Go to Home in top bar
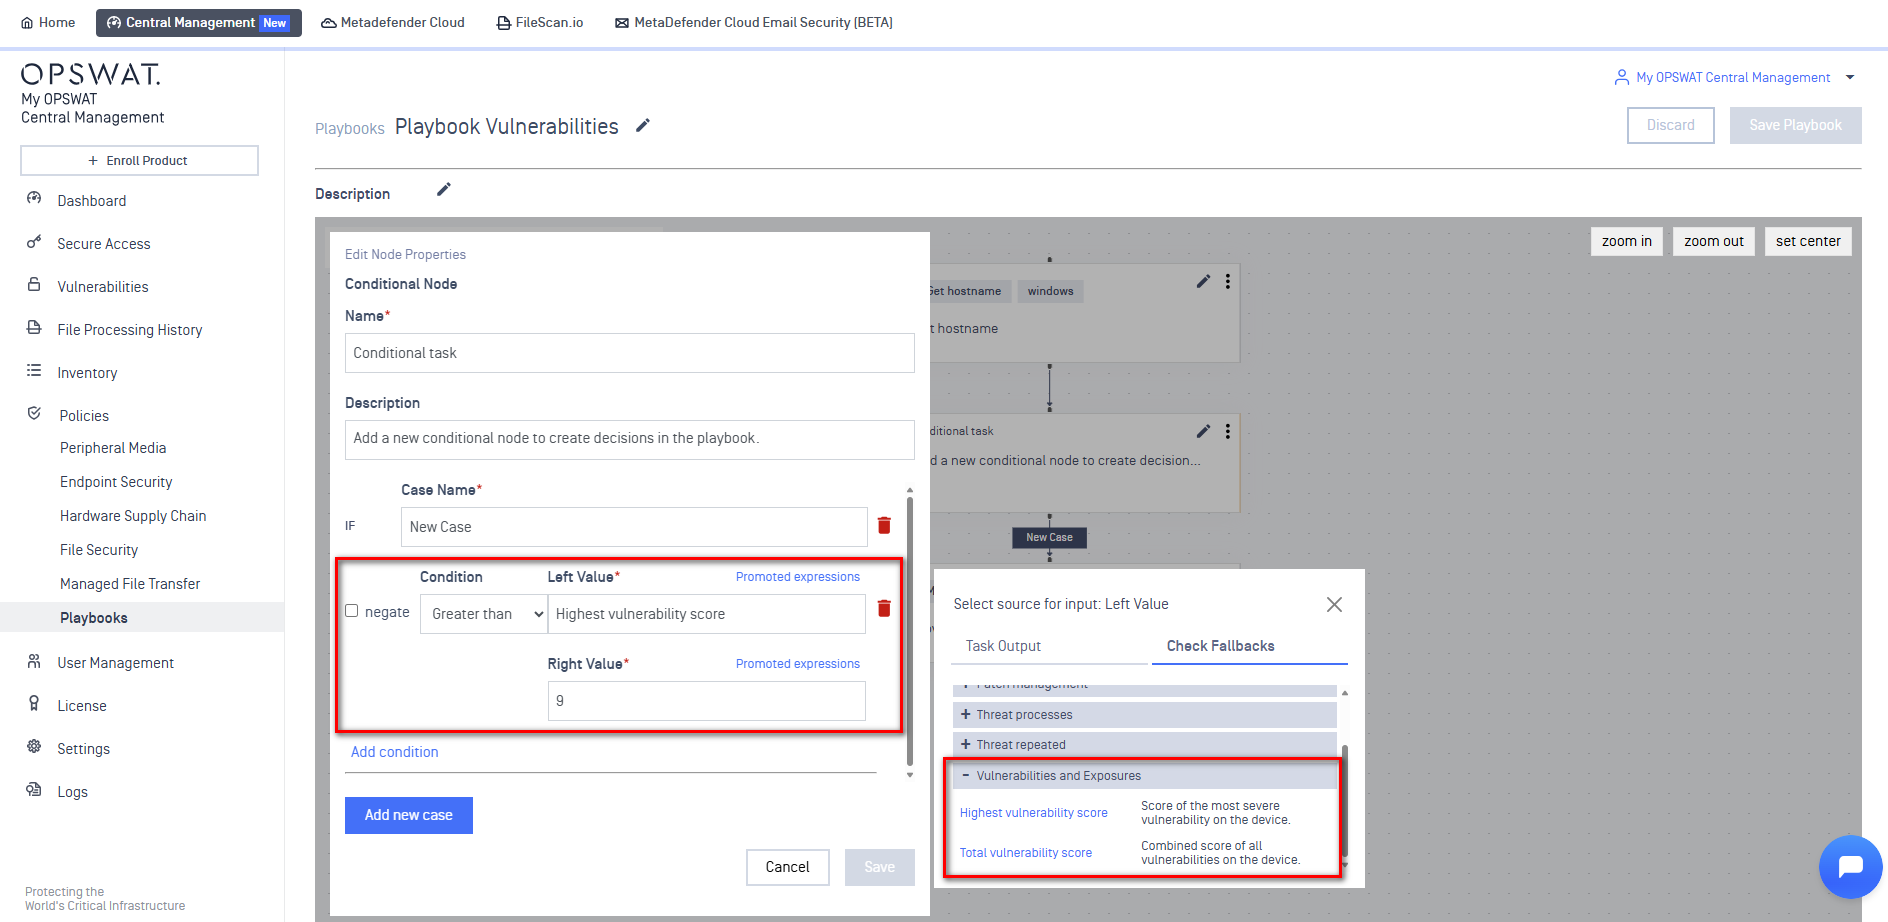 point(48,22)
